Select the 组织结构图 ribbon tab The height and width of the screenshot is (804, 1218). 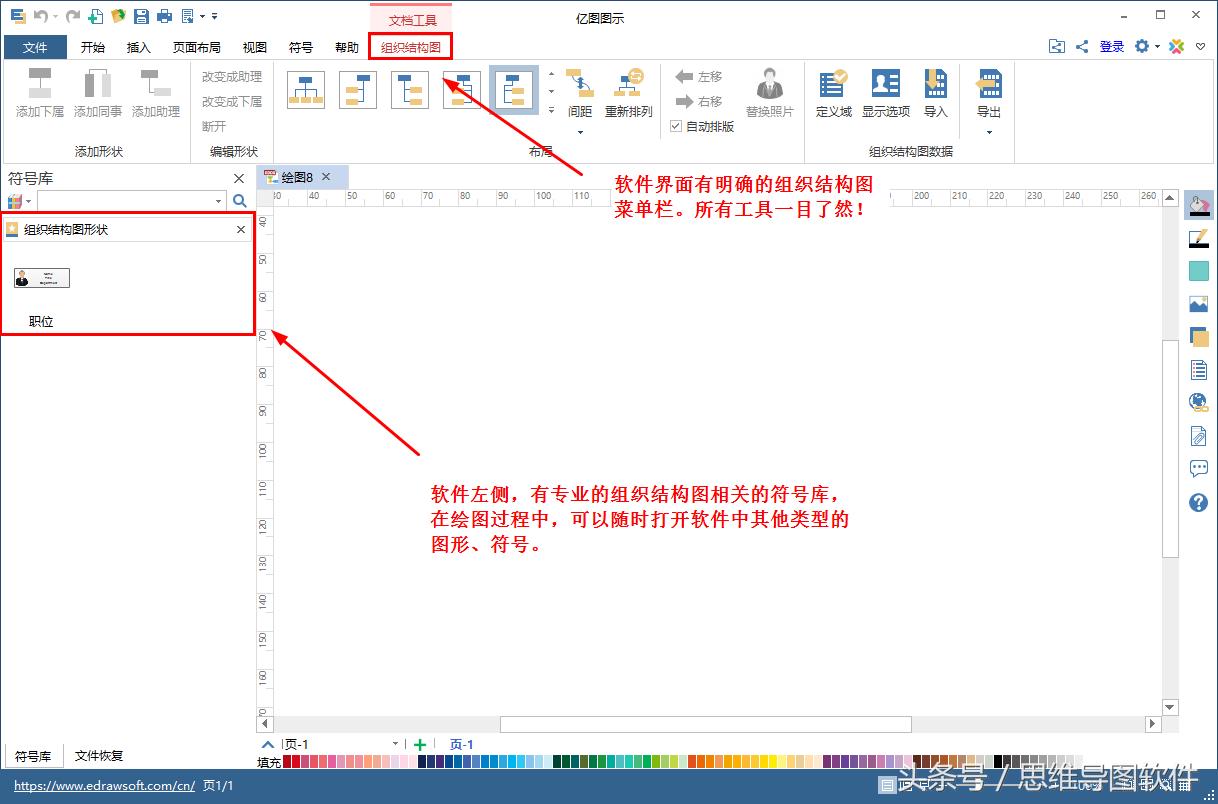coord(411,47)
